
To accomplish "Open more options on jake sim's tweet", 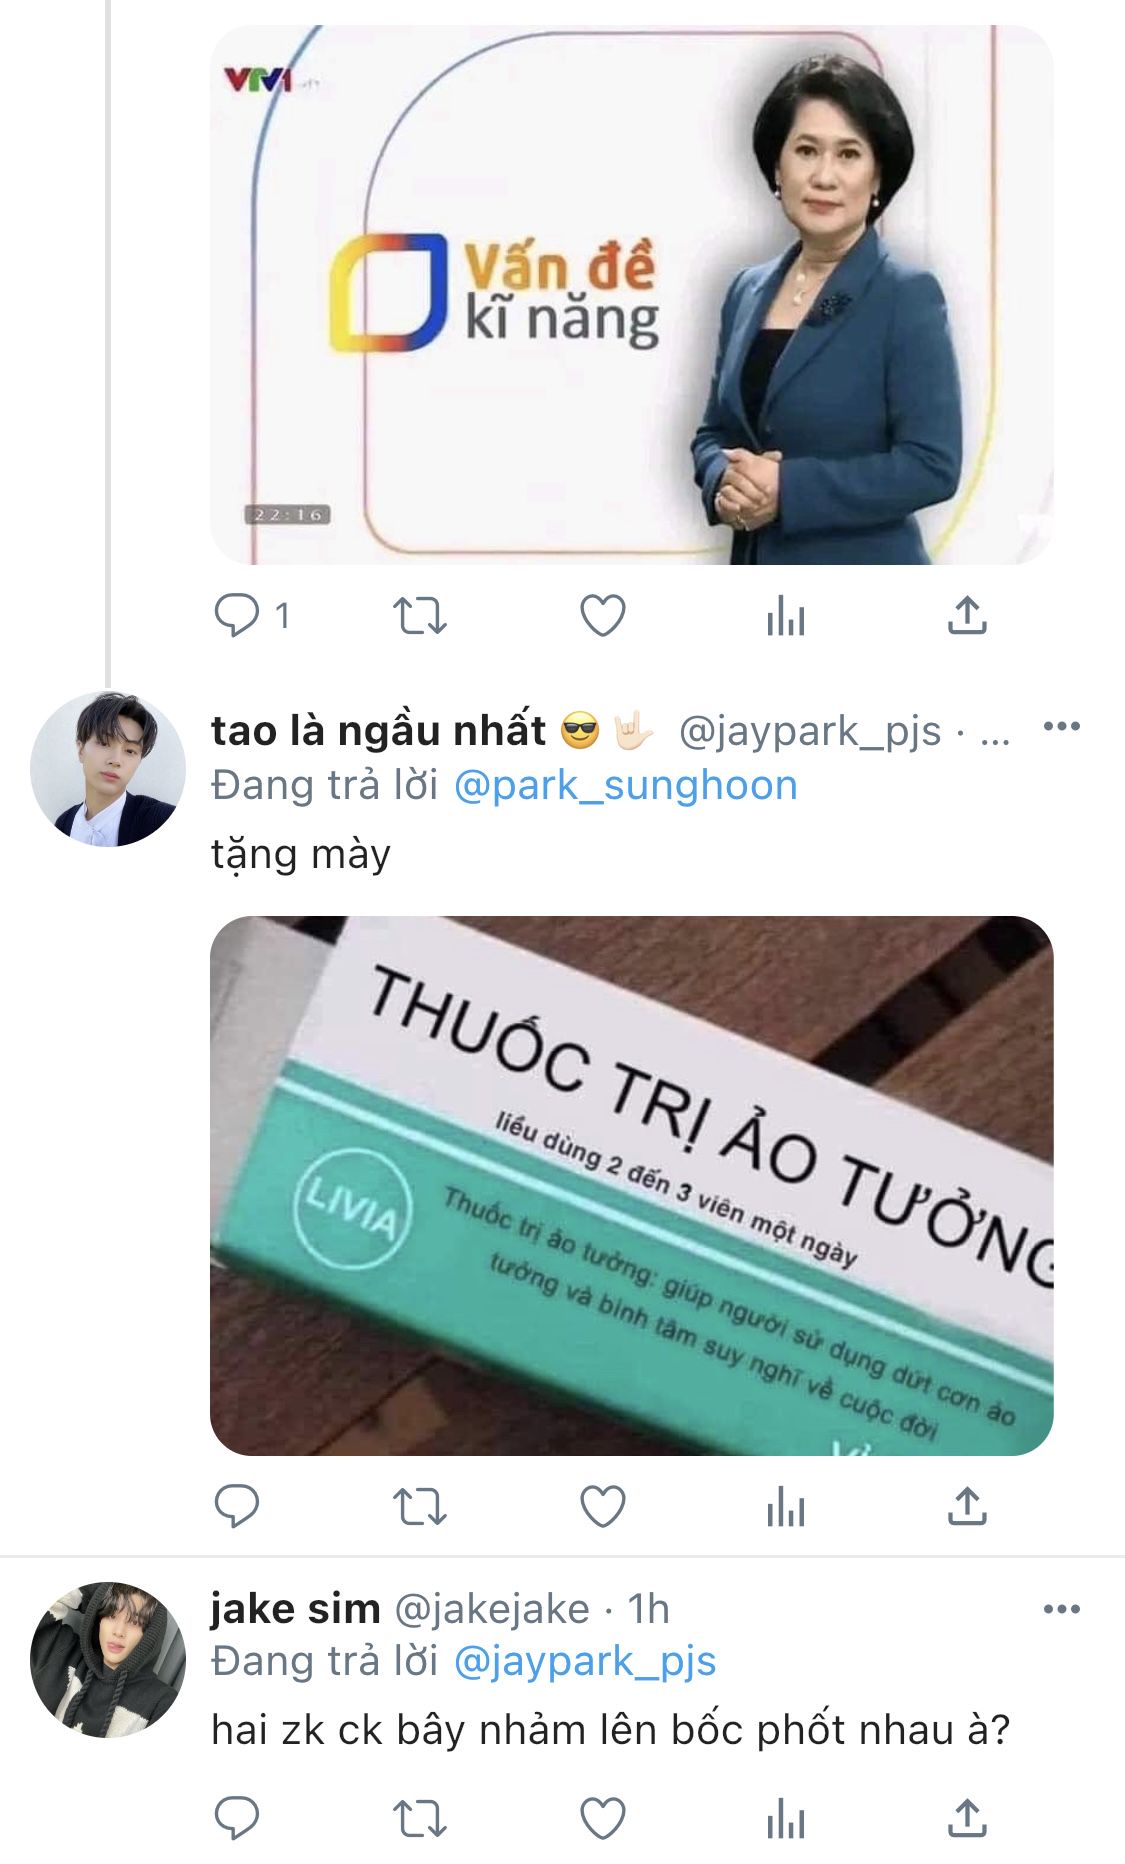I will tap(1061, 1609).
